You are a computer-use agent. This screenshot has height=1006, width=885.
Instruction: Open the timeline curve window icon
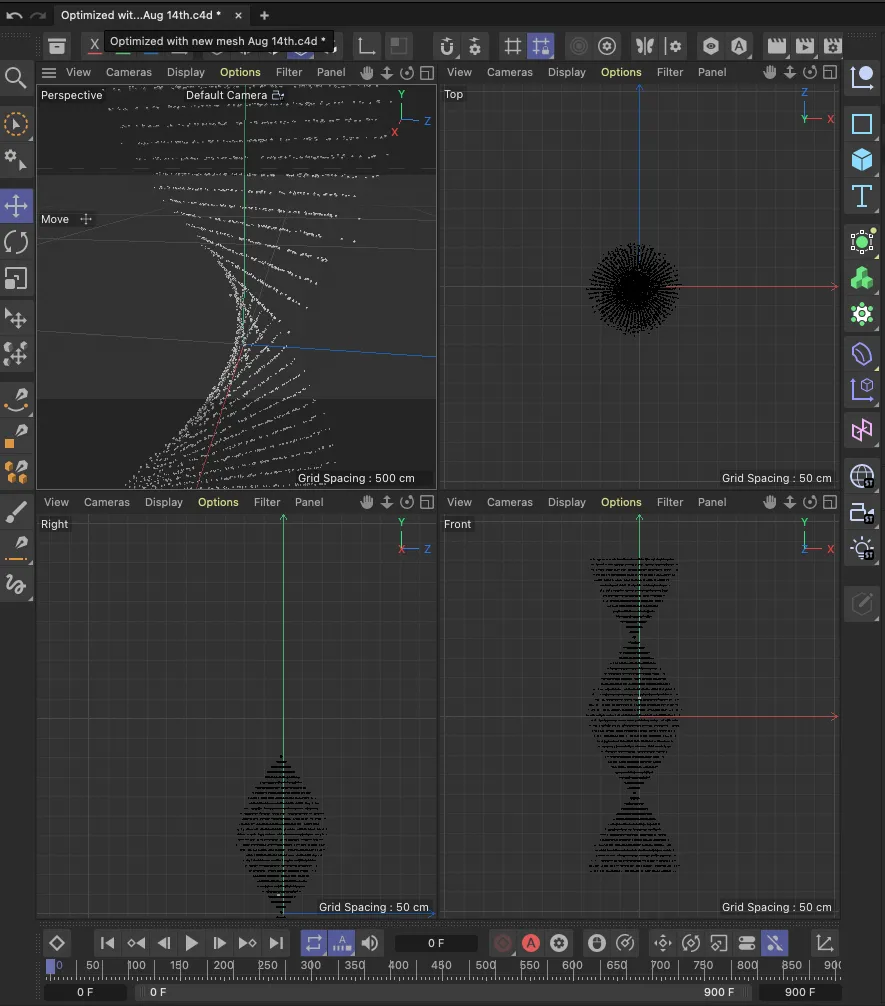coord(825,943)
